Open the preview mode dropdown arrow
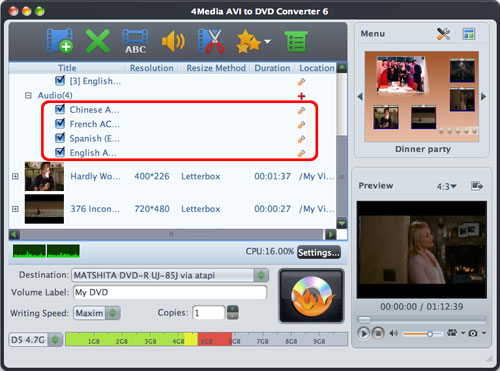This screenshot has width=500, height=371. coord(463,333)
